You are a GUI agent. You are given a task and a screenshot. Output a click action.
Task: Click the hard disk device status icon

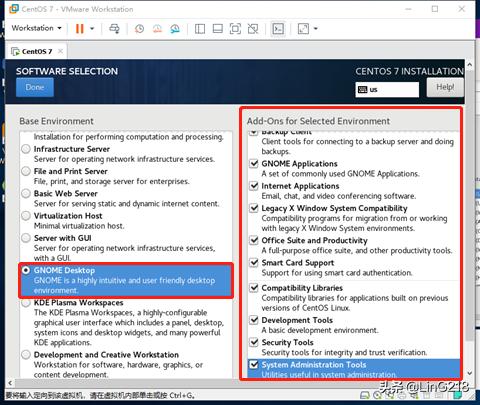pos(365,395)
